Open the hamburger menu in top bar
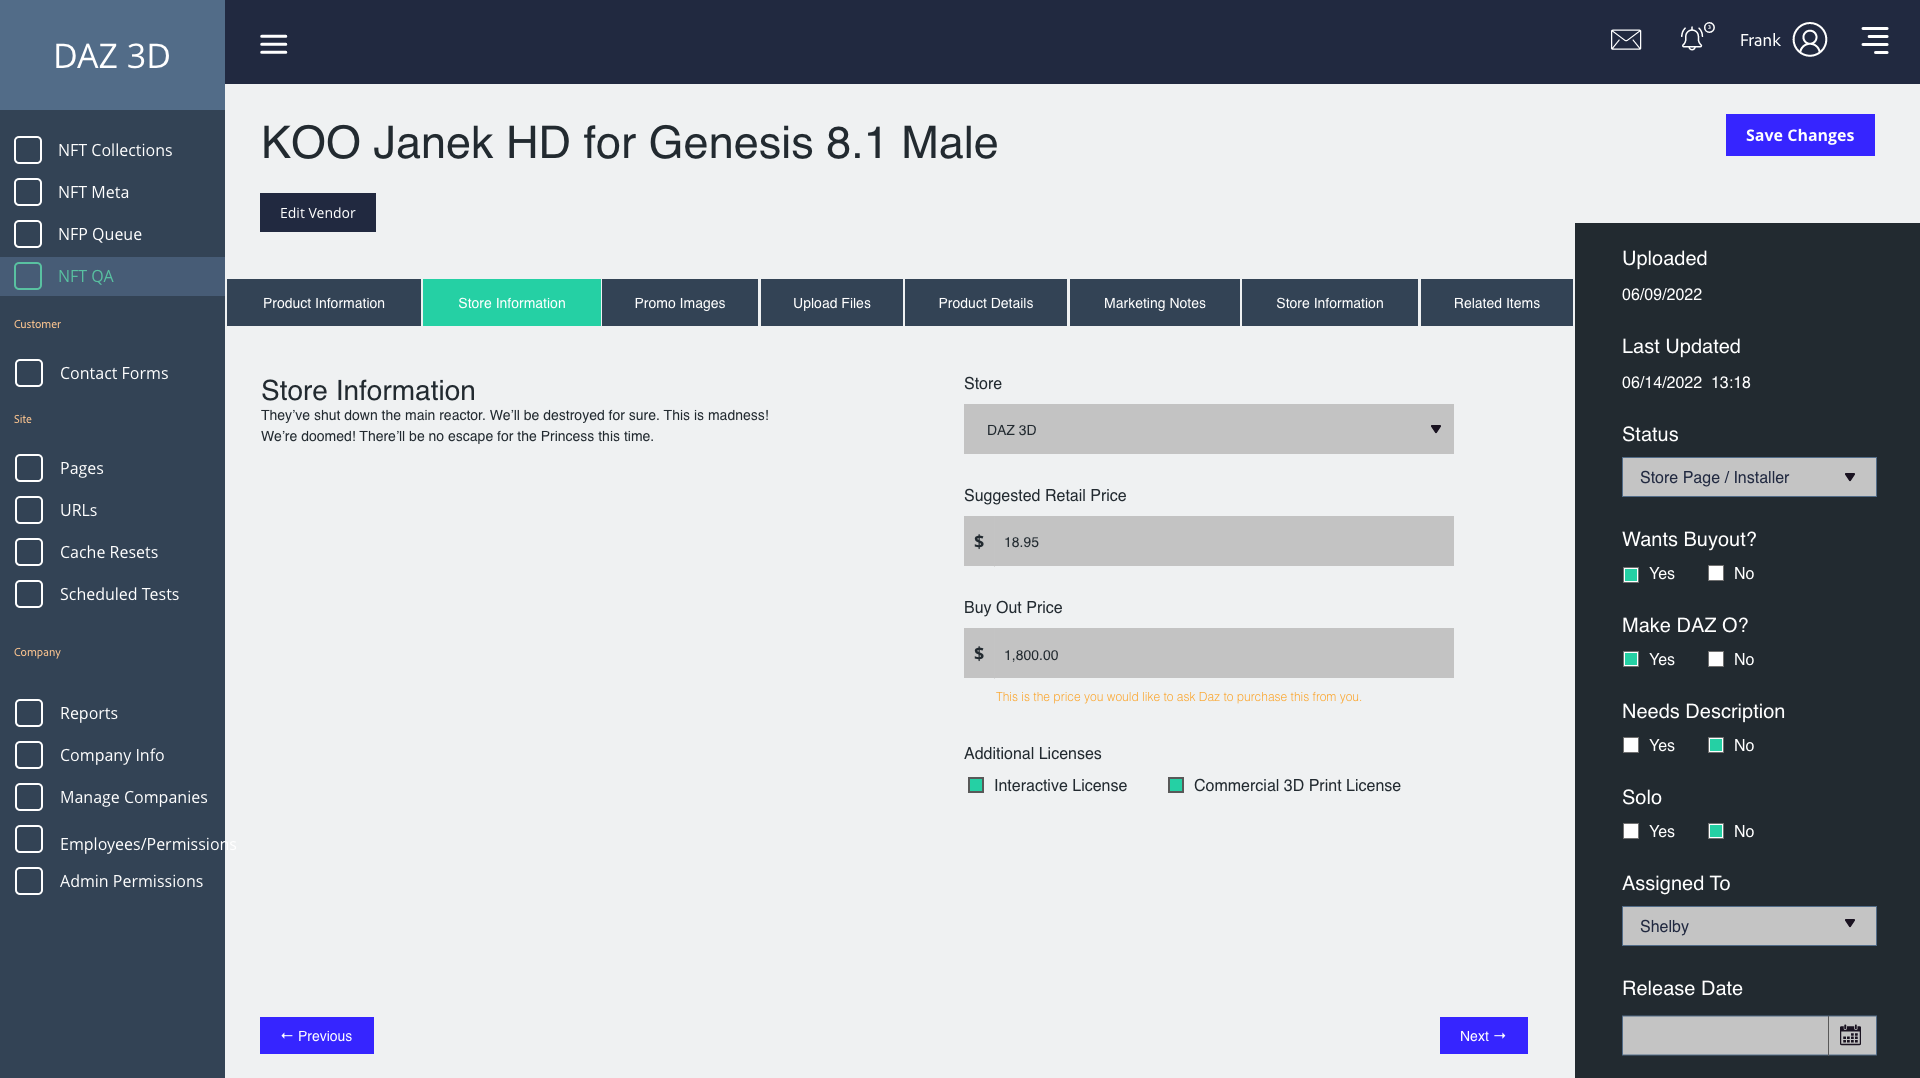This screenshot has height=1078, width=1920. coord(273,44)
